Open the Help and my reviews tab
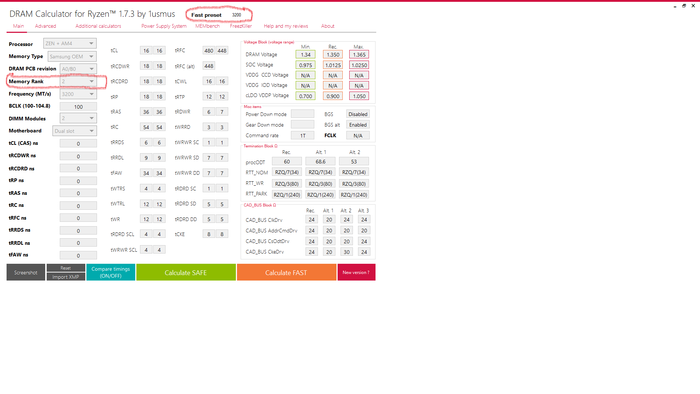The width and height of the screenshot is (700, 394). tap(286, 26)
